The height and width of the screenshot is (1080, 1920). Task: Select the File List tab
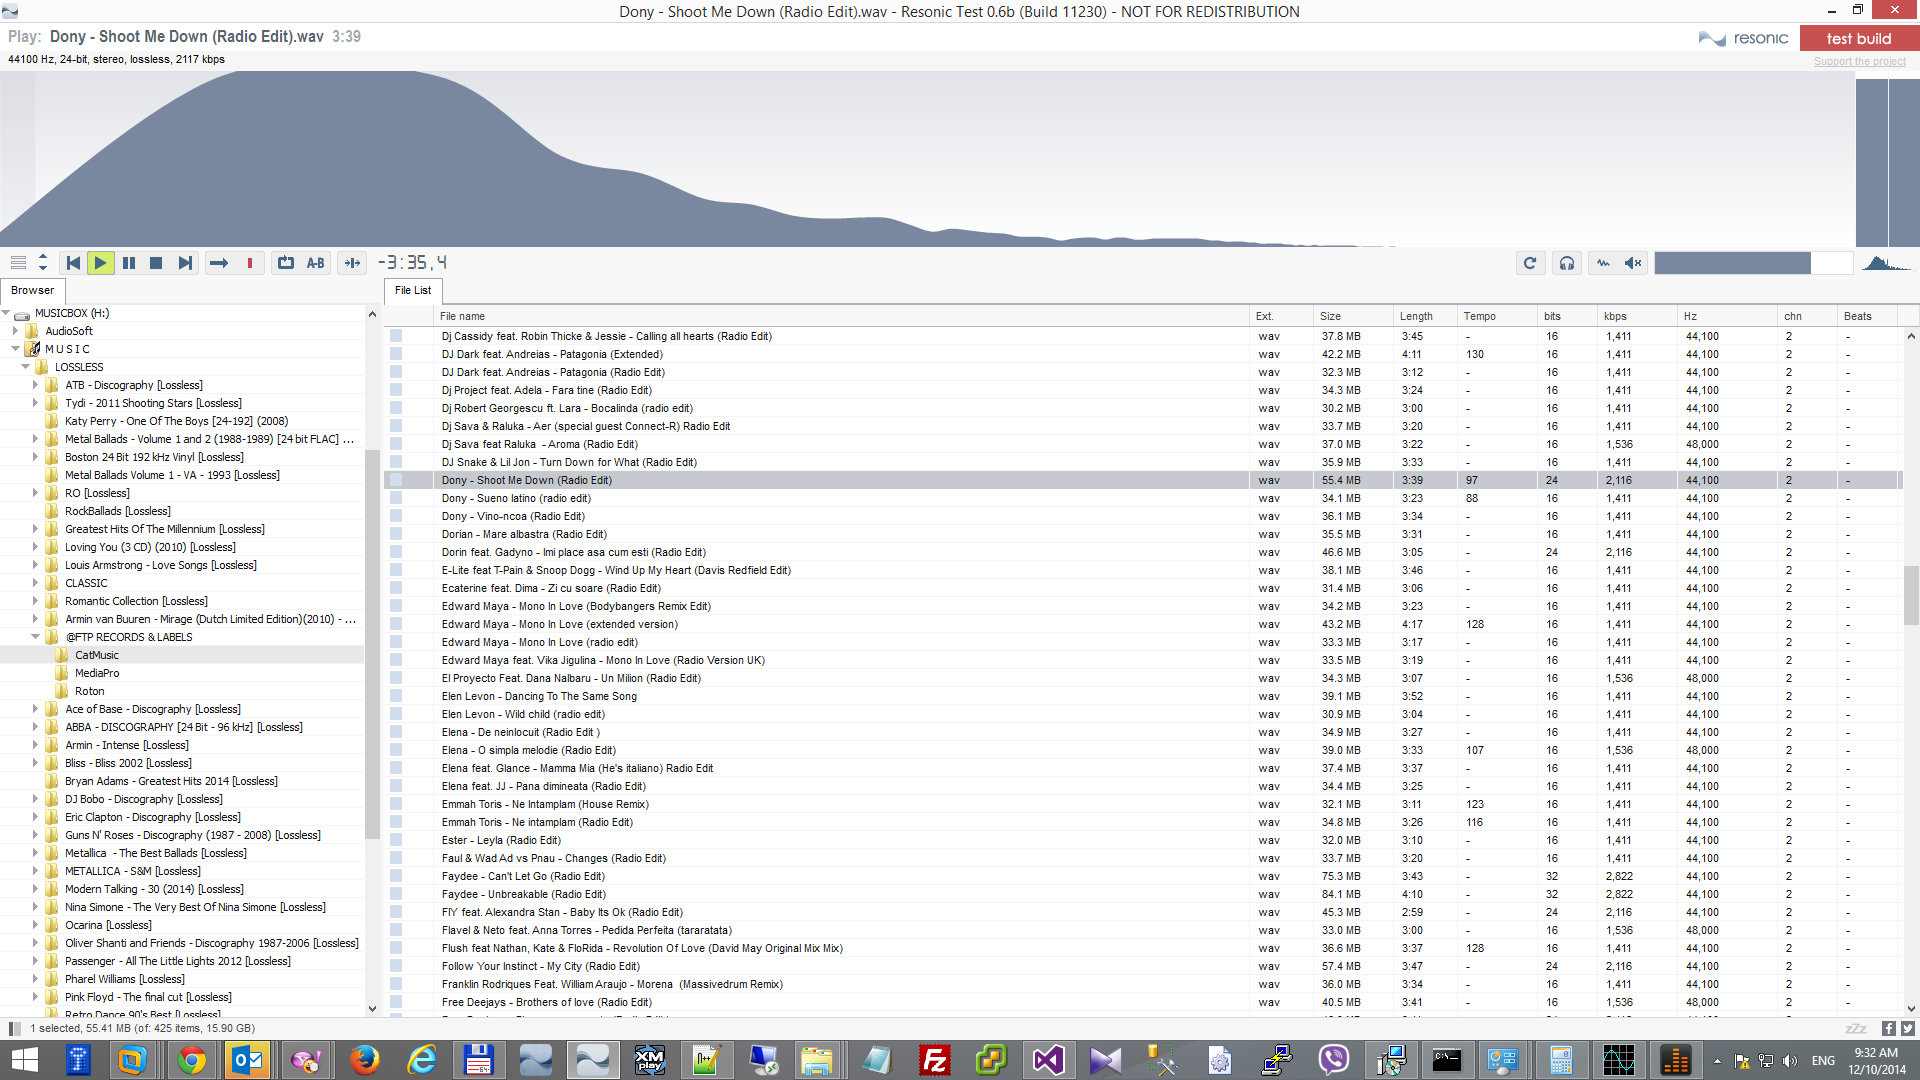tap(413, 290)
